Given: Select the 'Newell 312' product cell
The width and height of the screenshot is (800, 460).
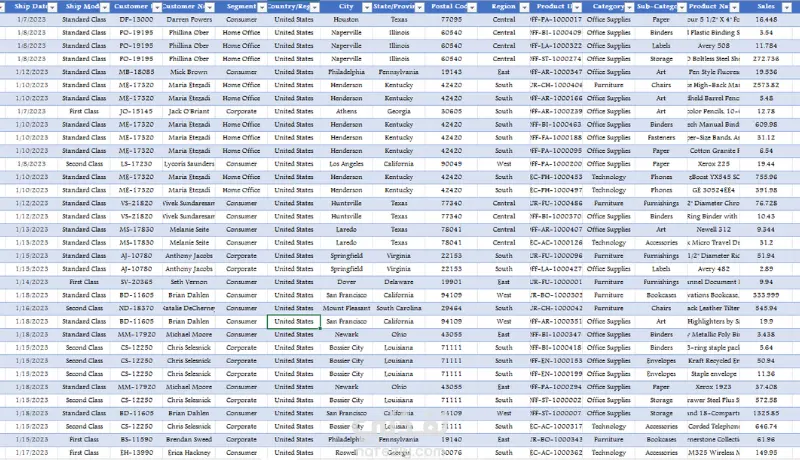Looking at the screenshot, I should (x=713, y=229).
